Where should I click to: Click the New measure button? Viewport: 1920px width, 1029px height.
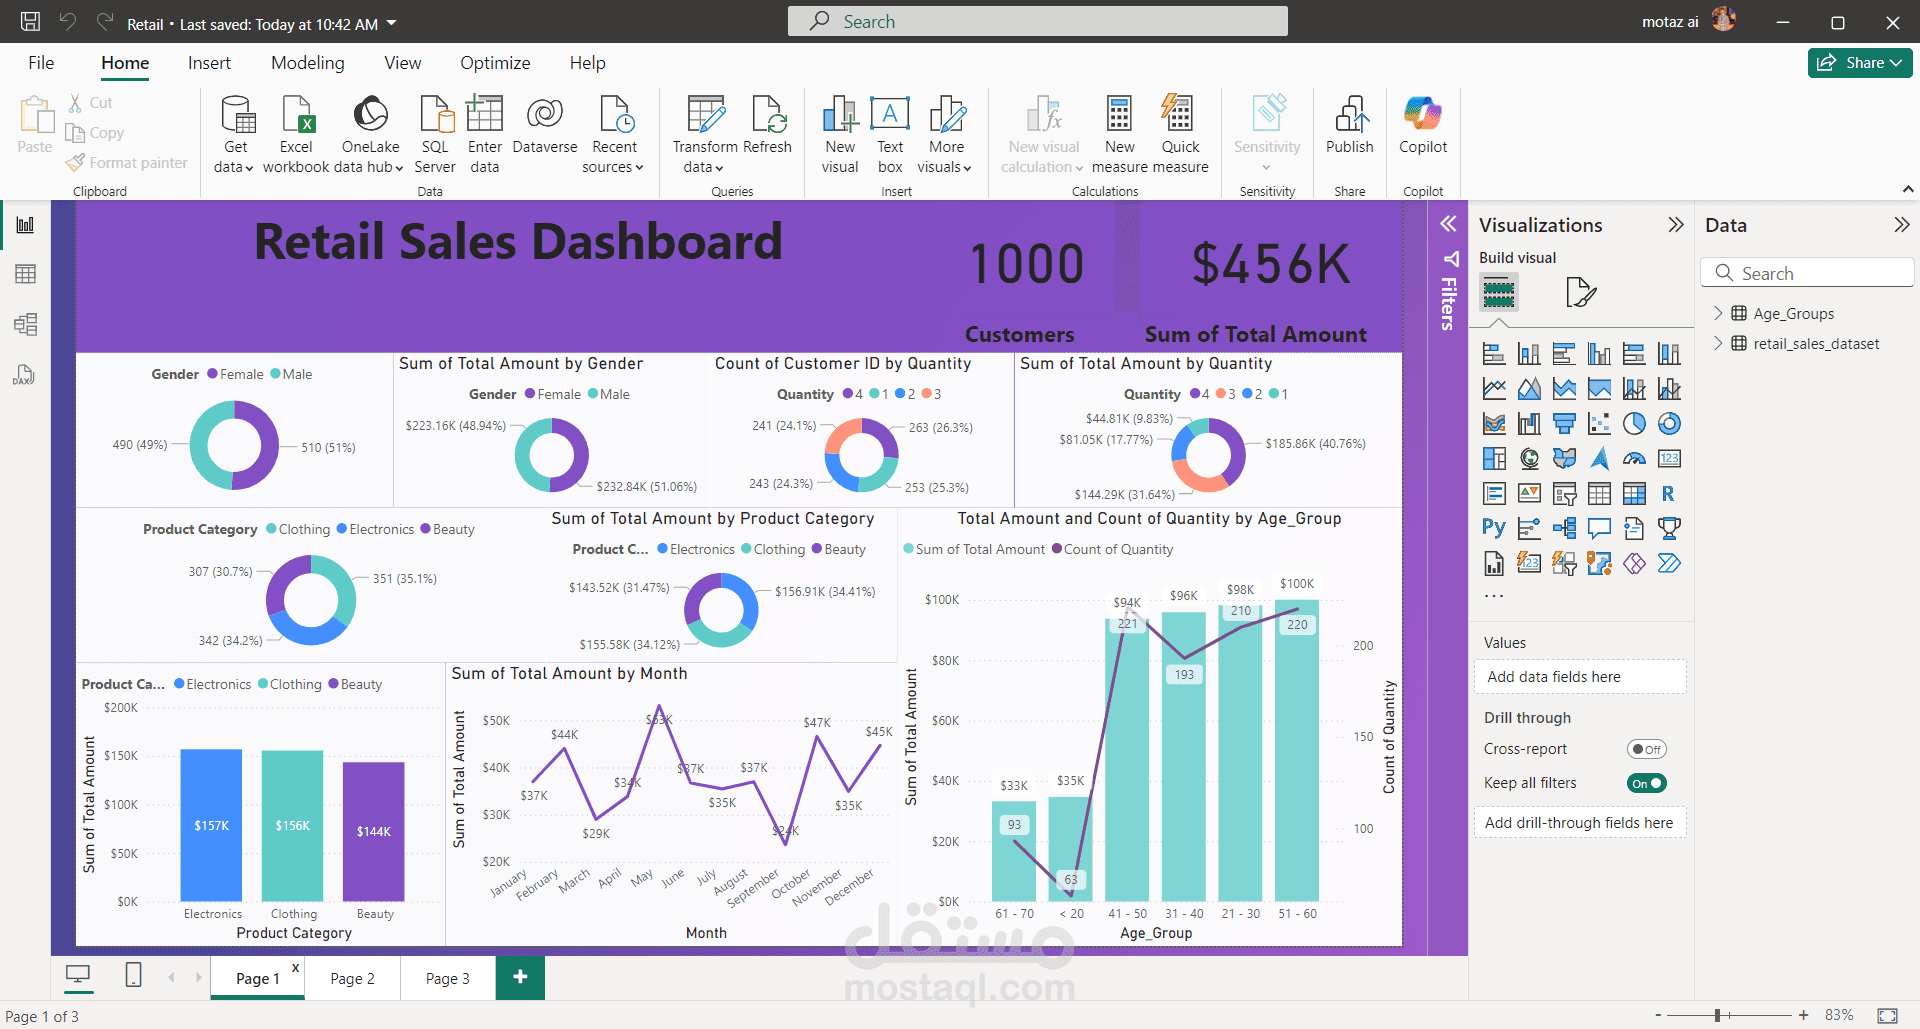point(1119,133)
